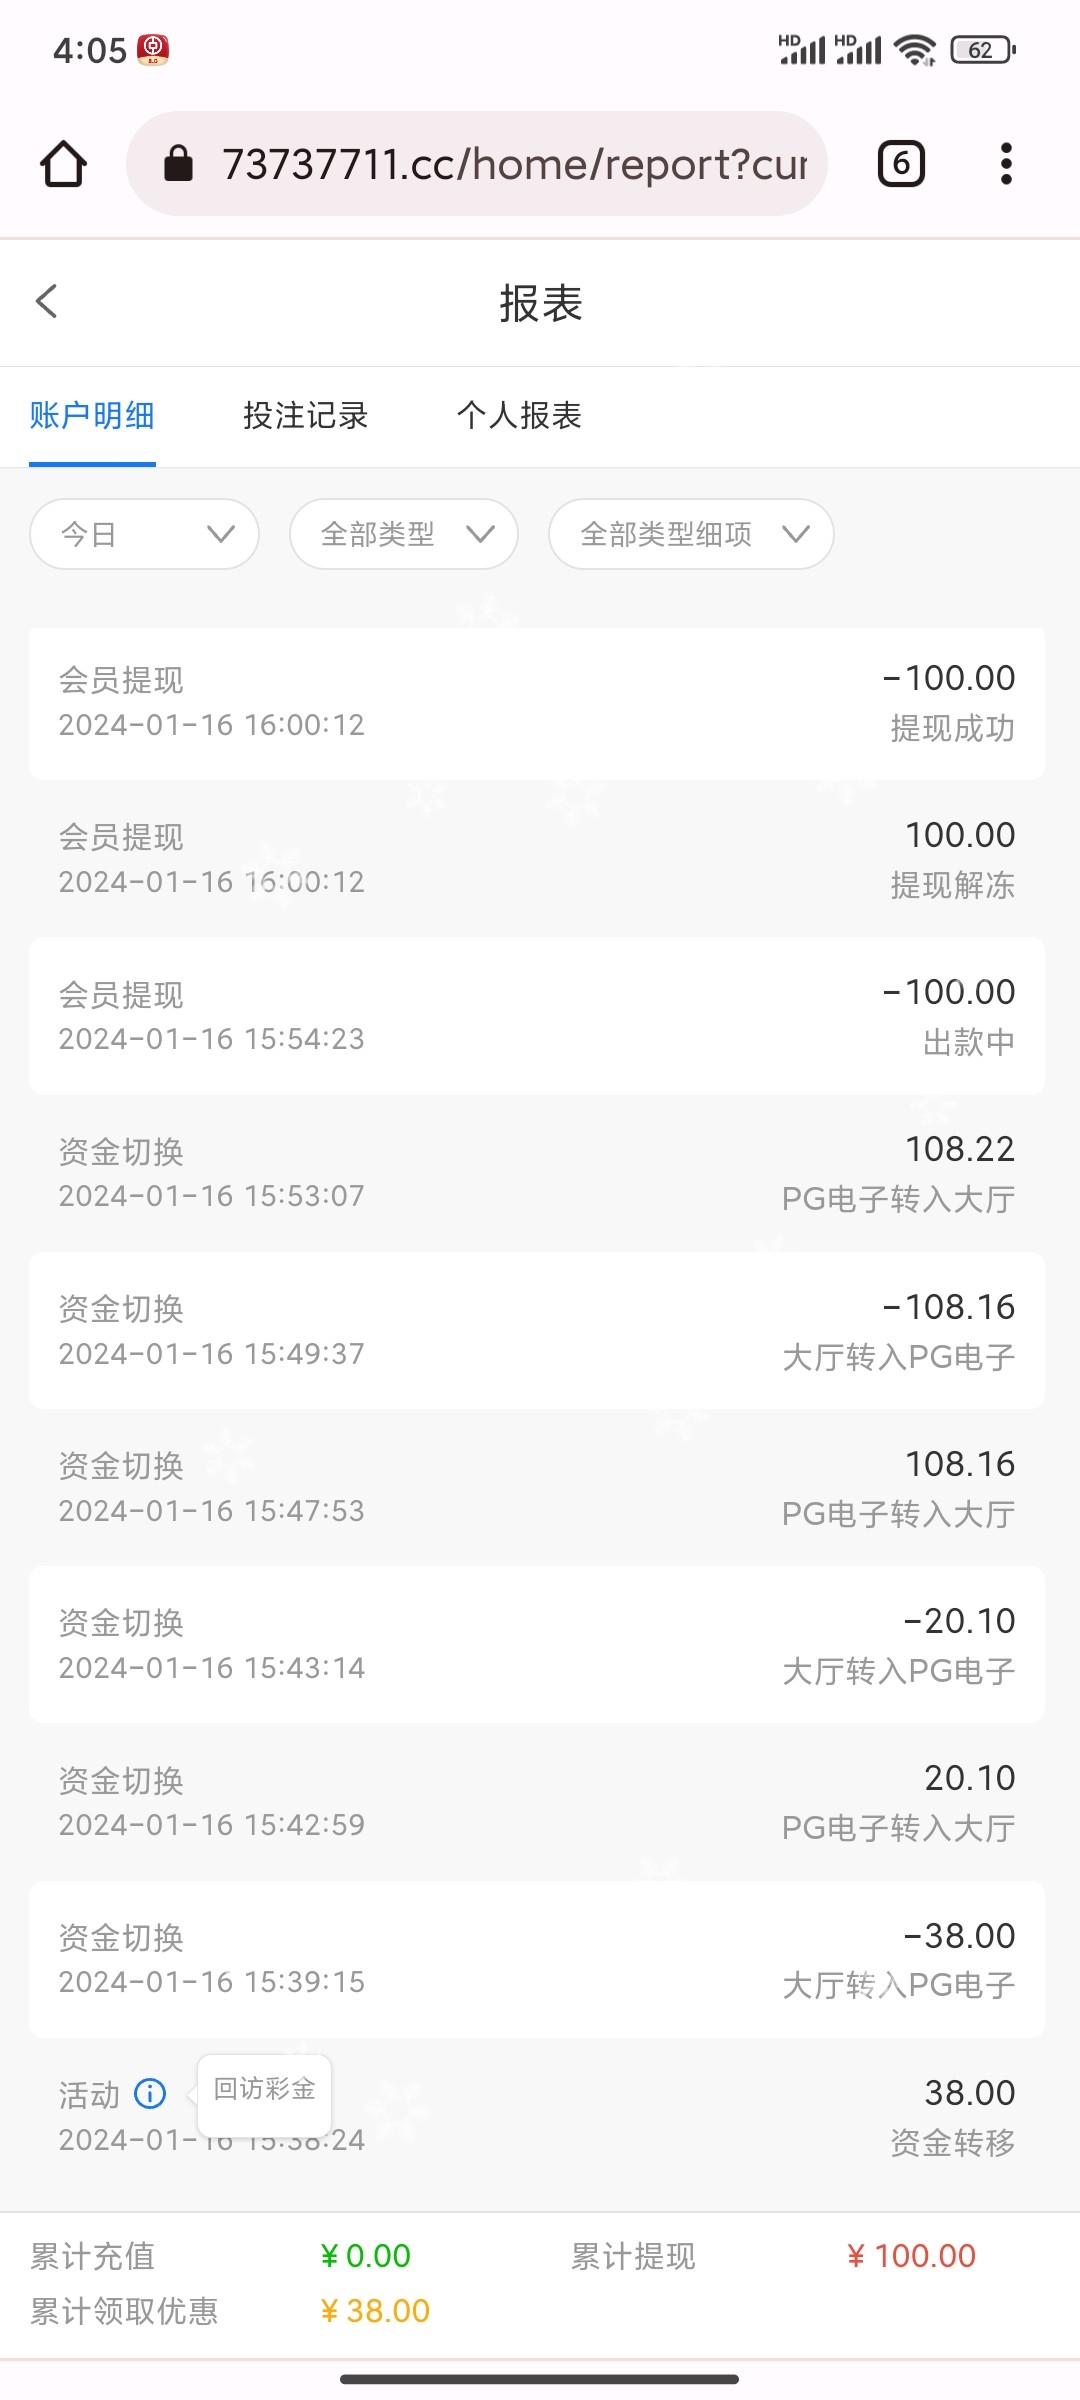Expand the 全部类型细项 dropdown
1080x2400 pixels.
click(691, 534)
